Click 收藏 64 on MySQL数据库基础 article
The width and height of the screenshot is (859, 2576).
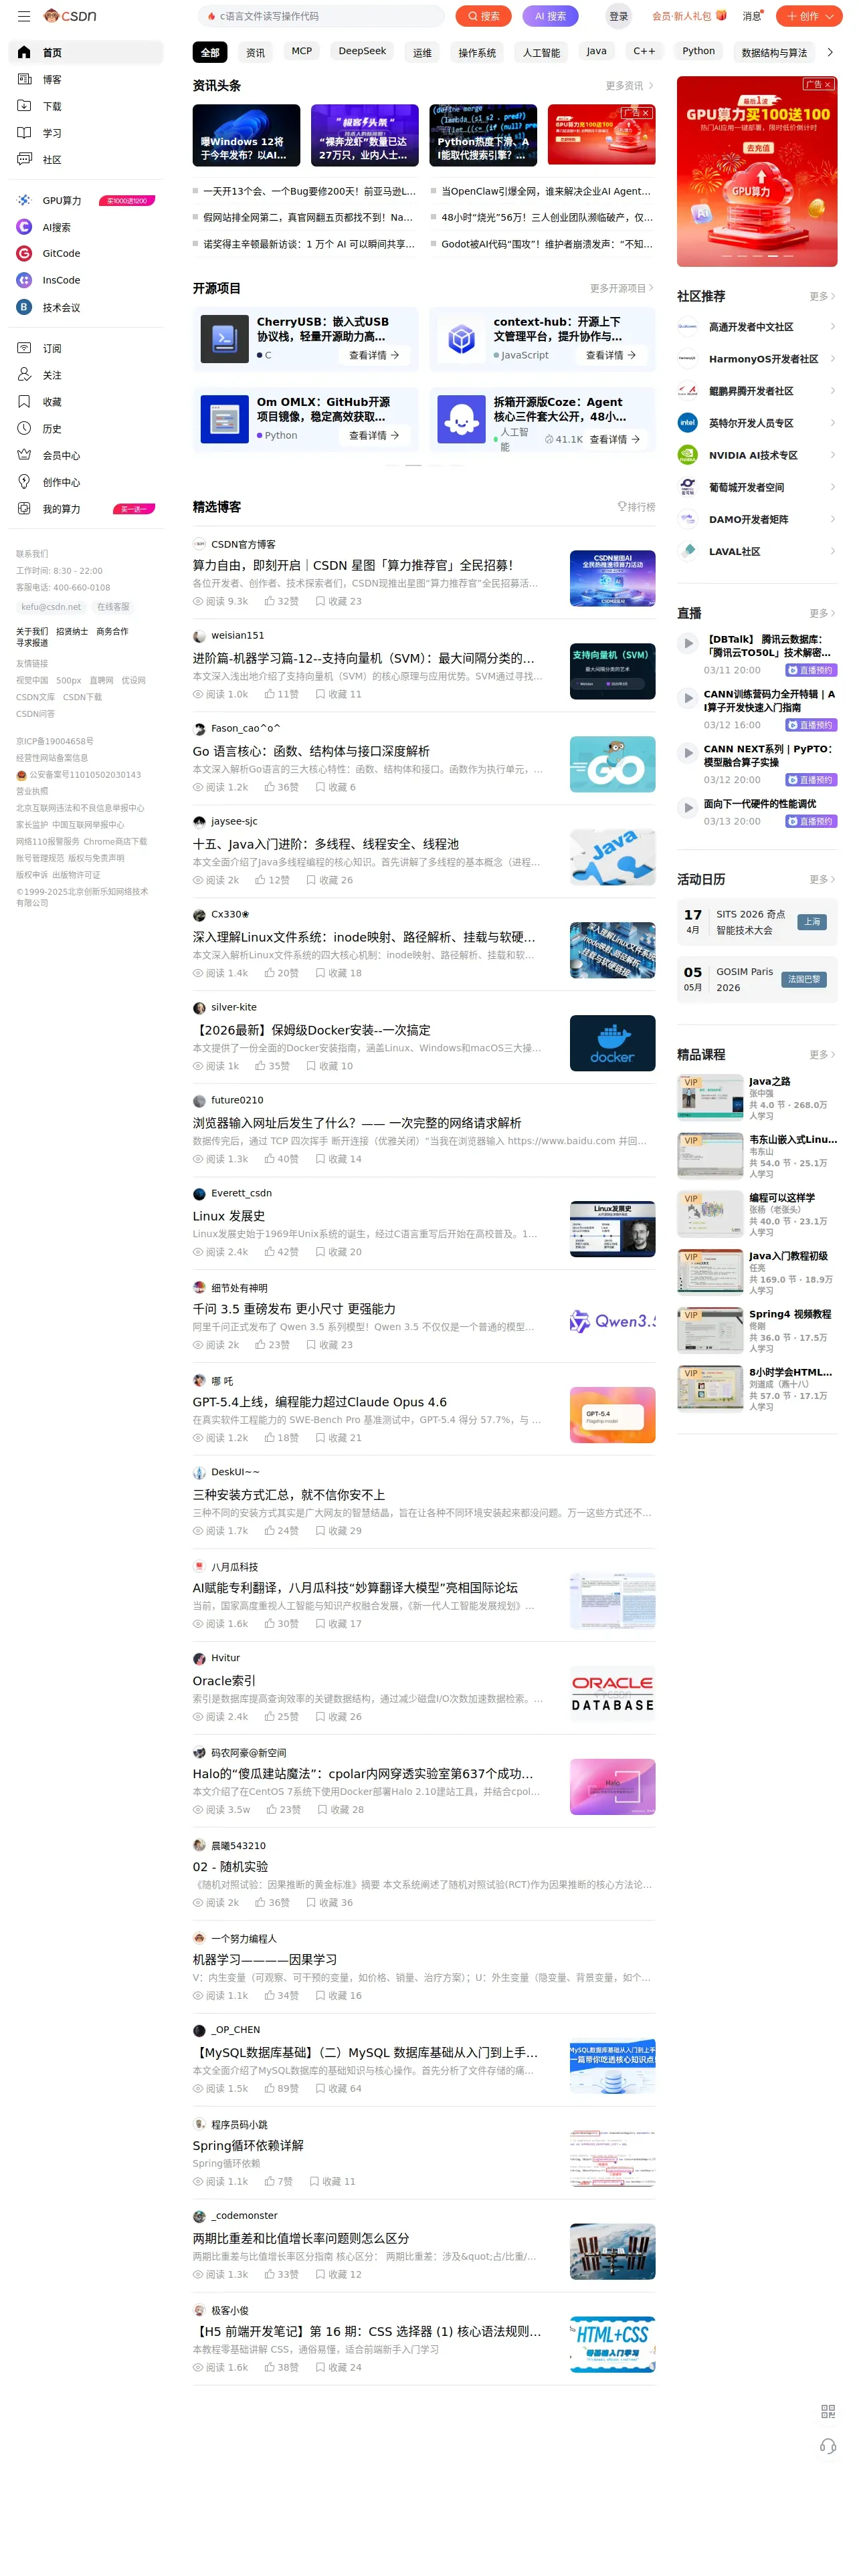click(338, 2088)
